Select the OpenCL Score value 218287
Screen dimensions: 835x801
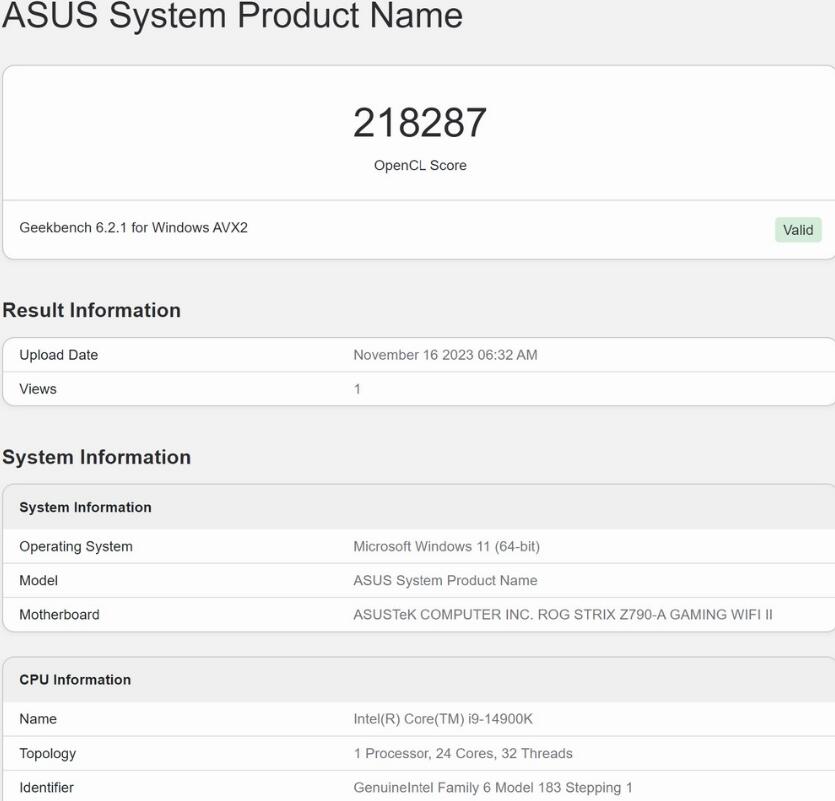point(419,123)
